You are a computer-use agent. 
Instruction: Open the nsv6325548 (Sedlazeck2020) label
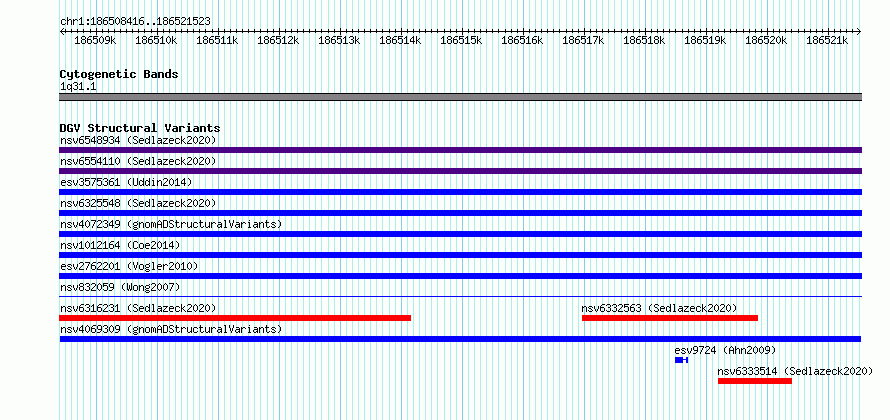point(138,203)
